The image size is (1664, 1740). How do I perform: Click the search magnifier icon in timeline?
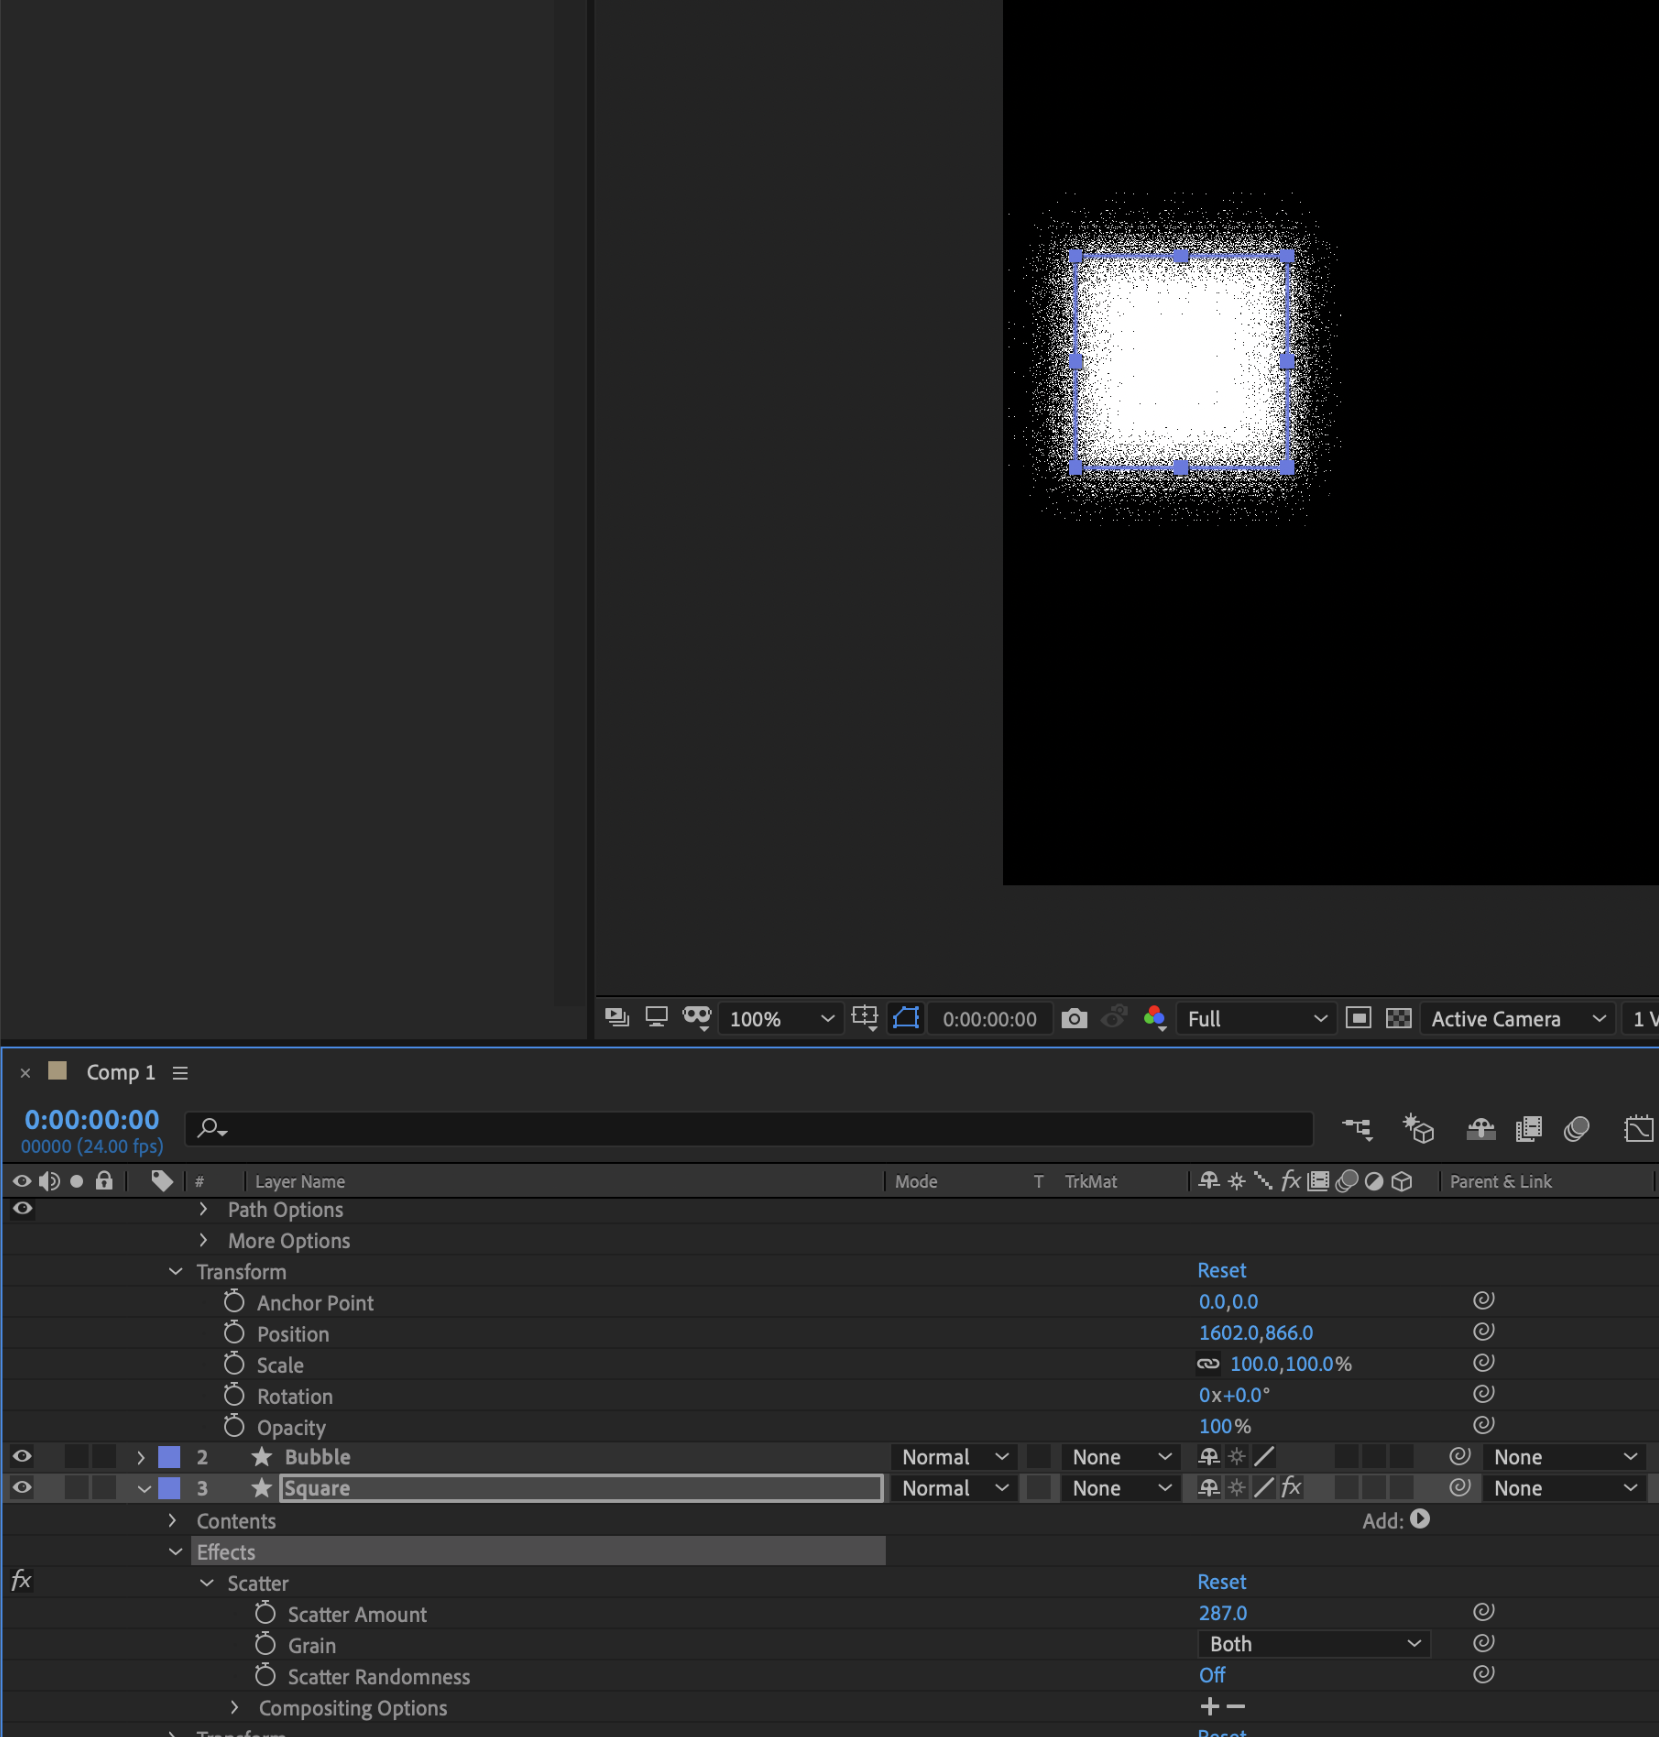[x=212, y=1130]
